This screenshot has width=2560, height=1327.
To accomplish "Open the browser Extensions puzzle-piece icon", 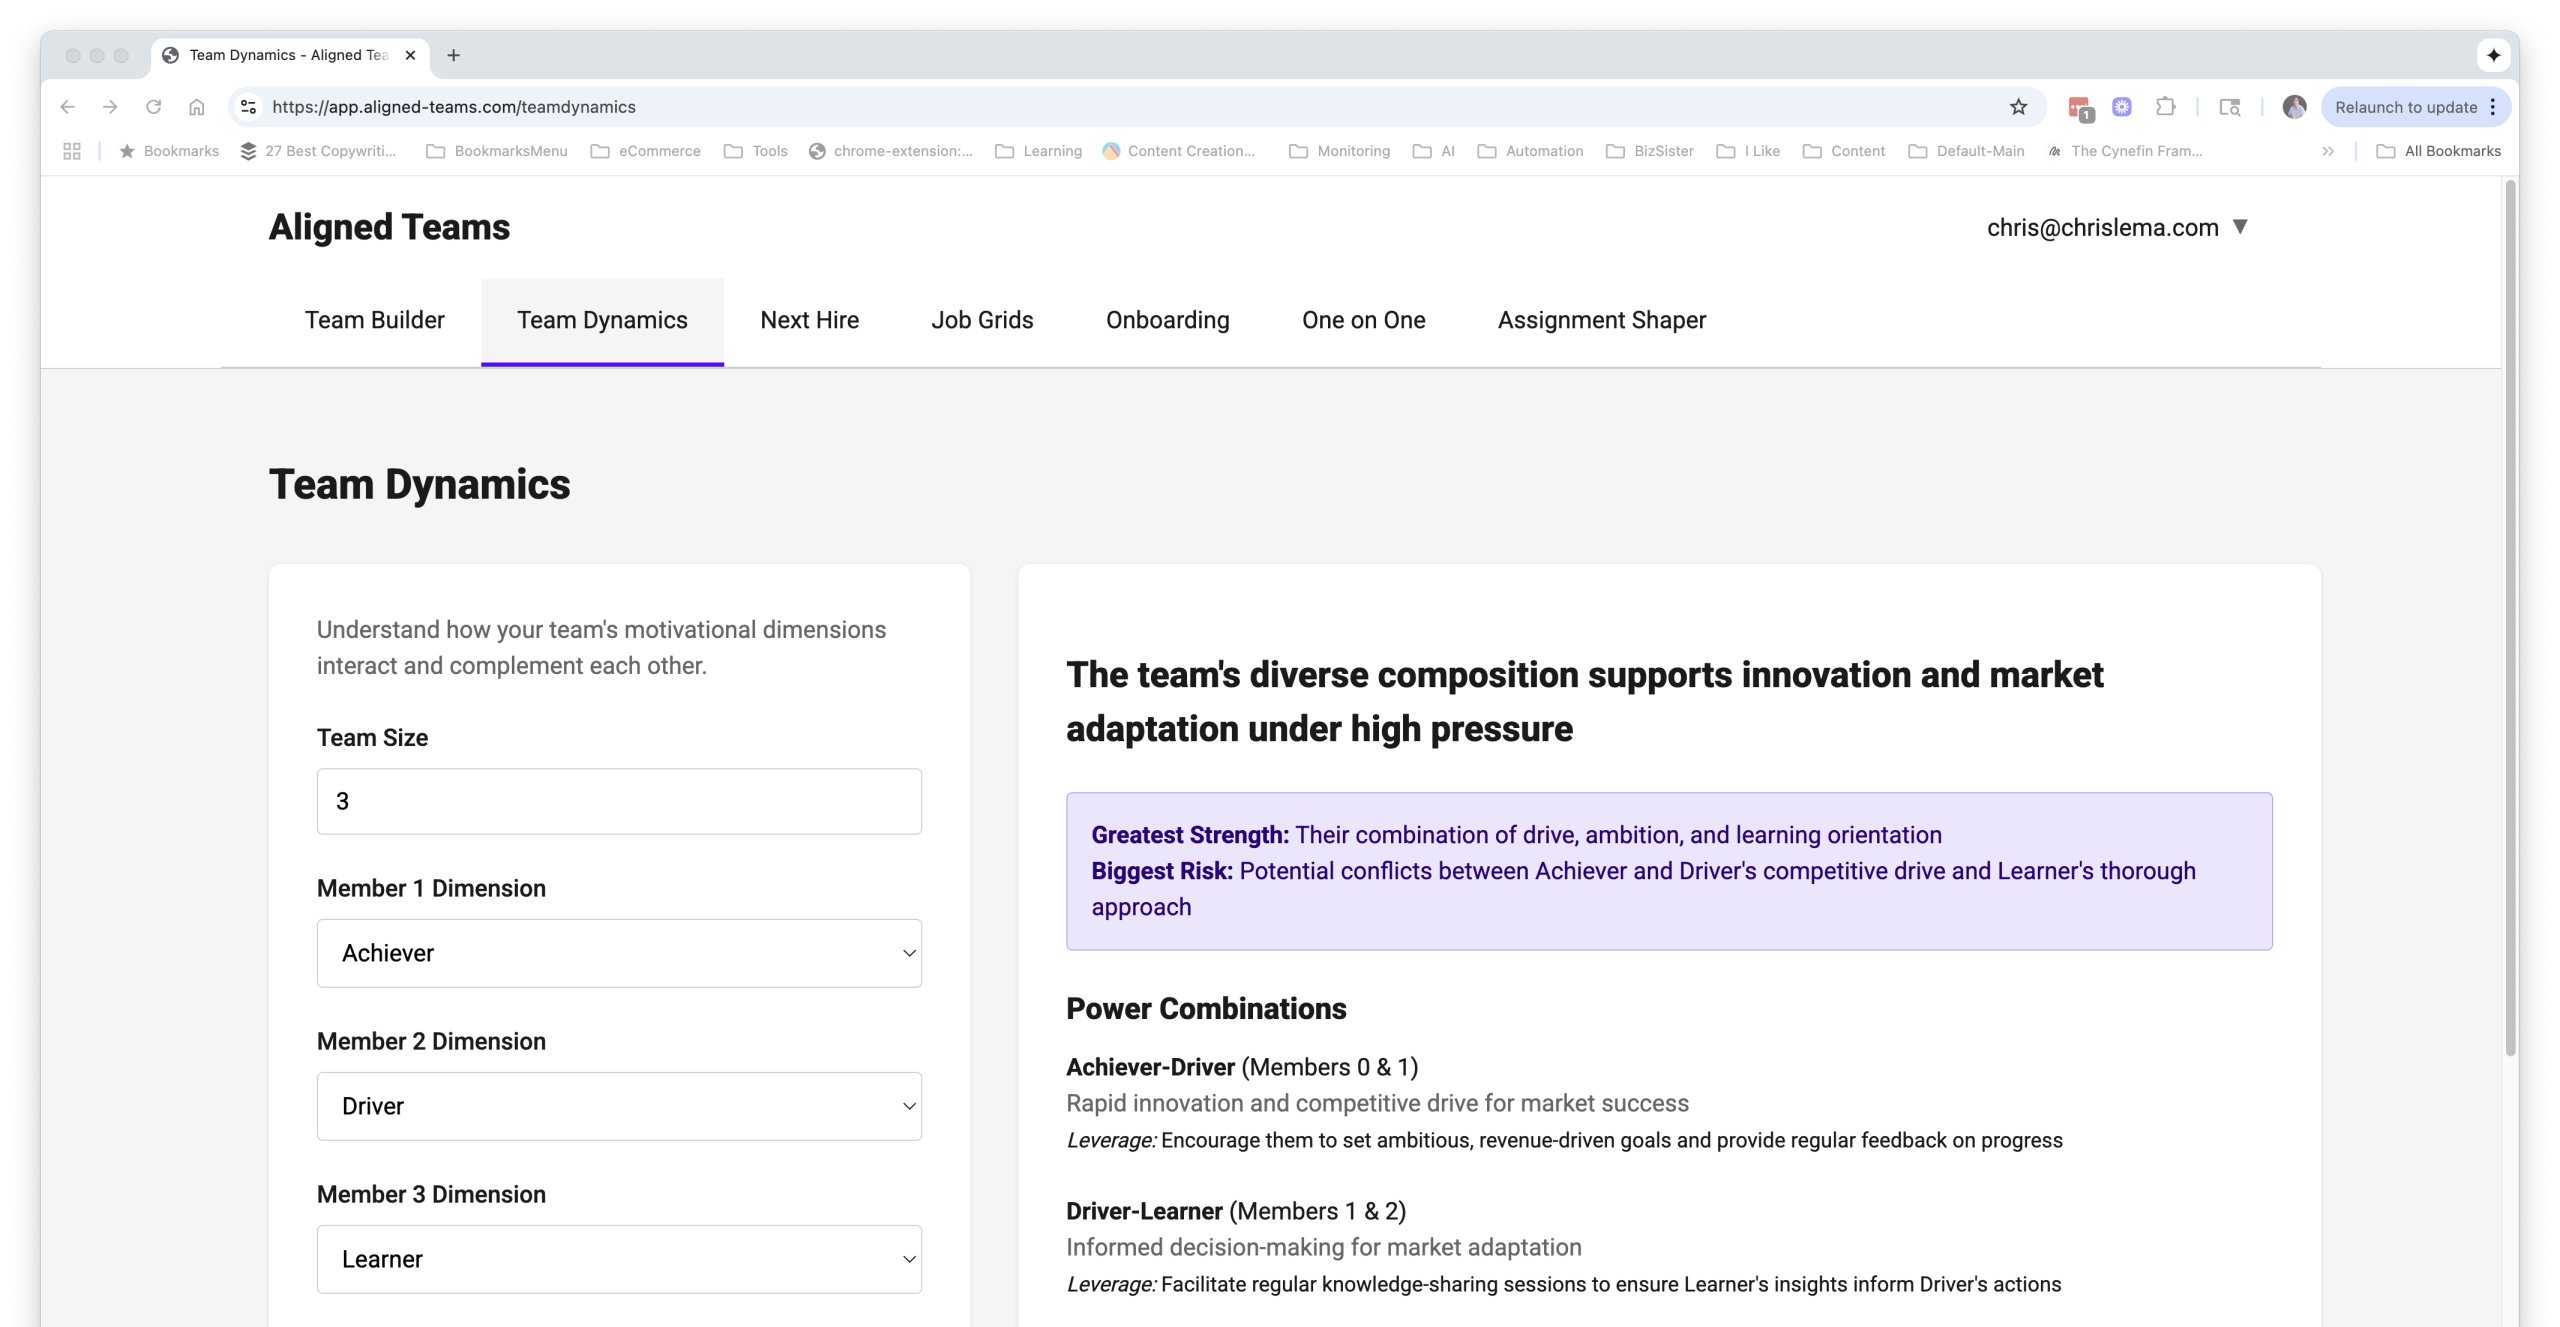I will [x=2165, y=107].
